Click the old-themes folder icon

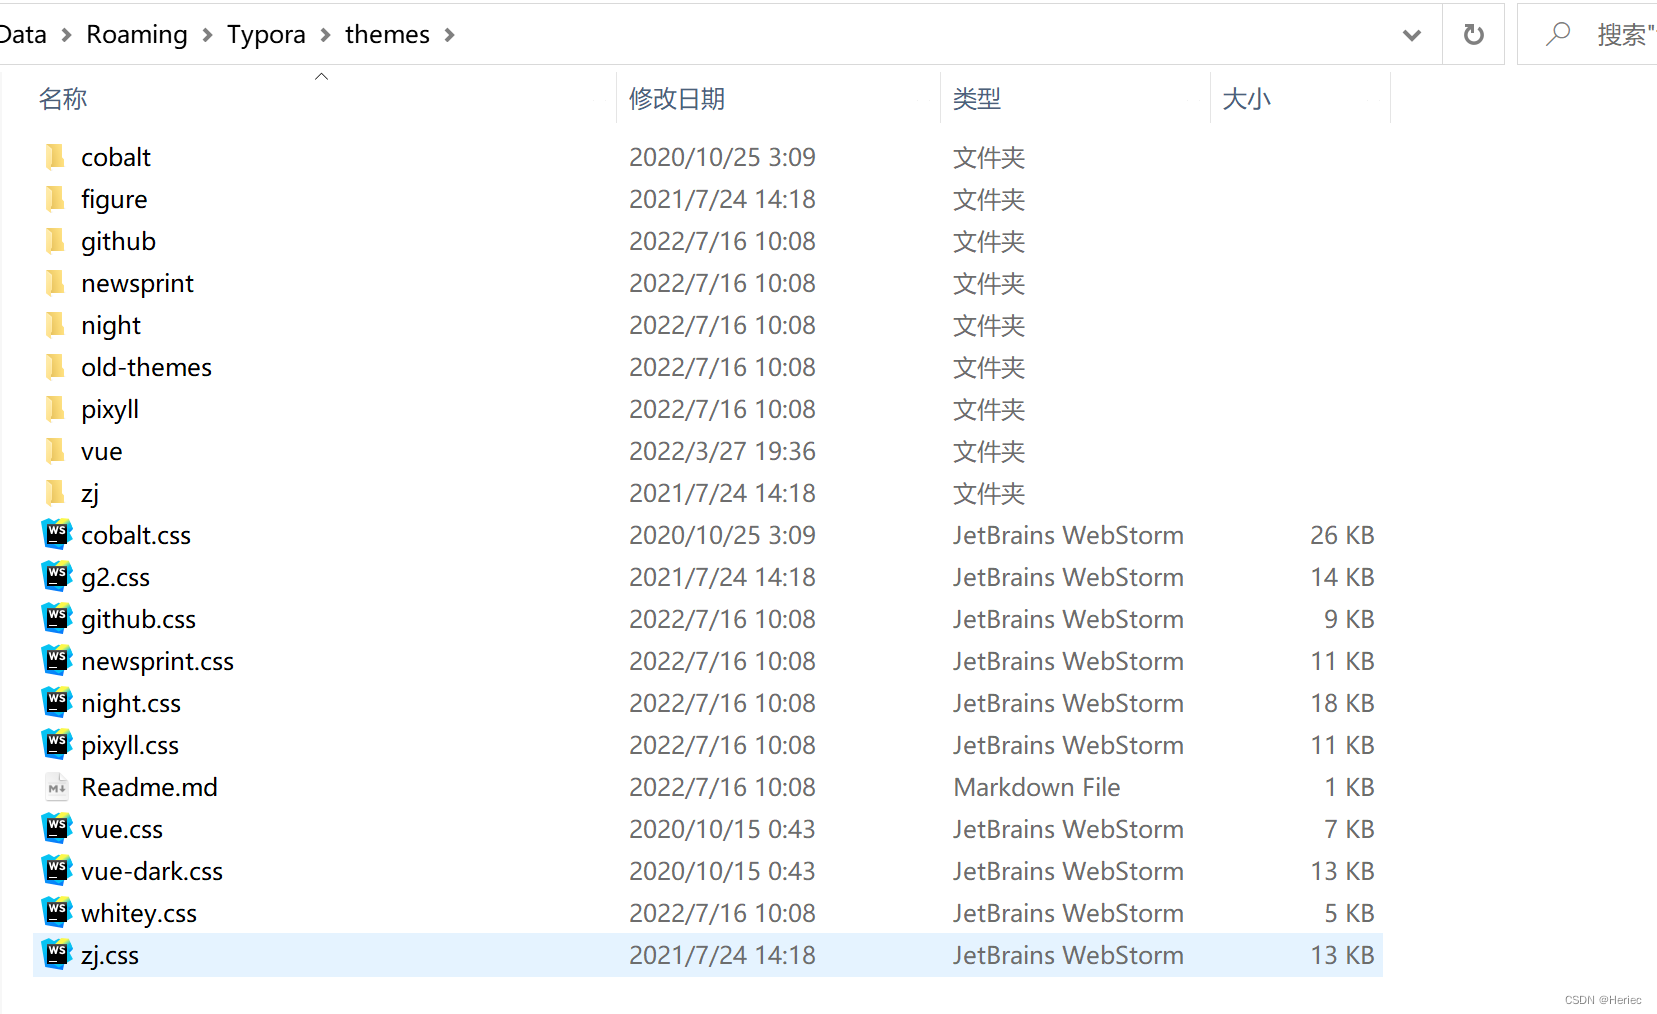click(x=55, y=367)
